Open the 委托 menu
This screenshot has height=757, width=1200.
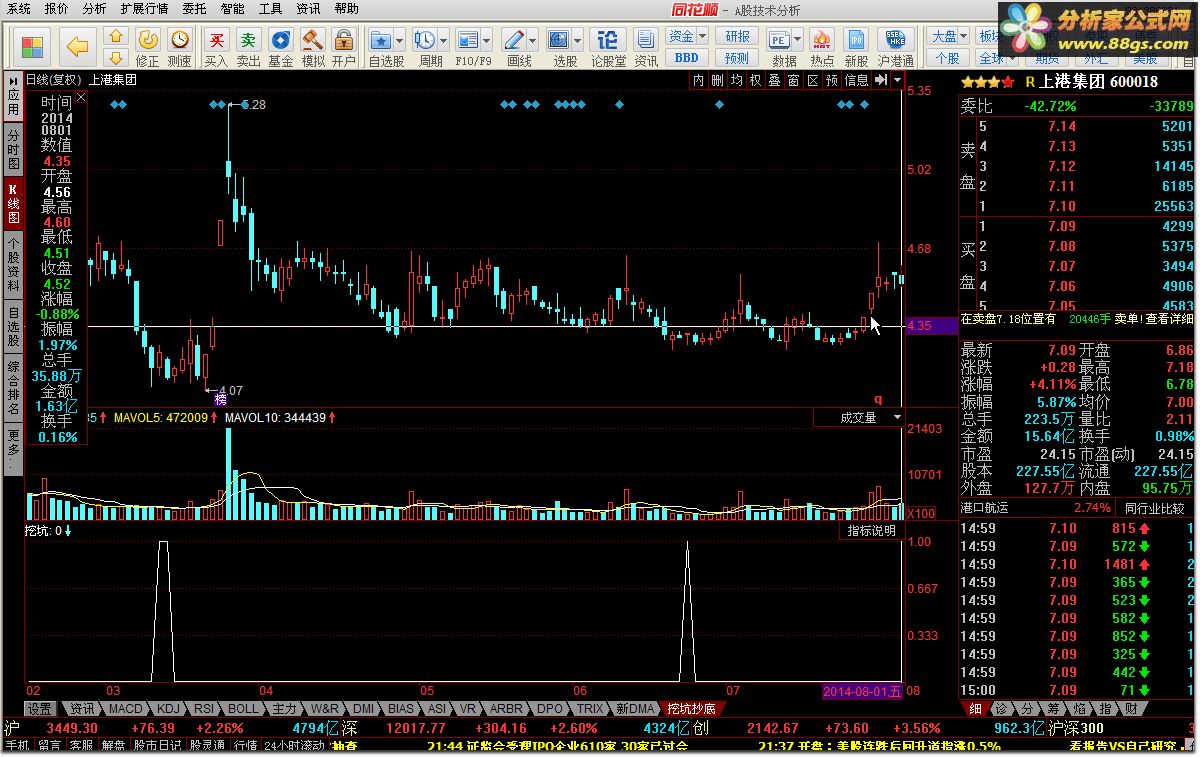(195, 9)
